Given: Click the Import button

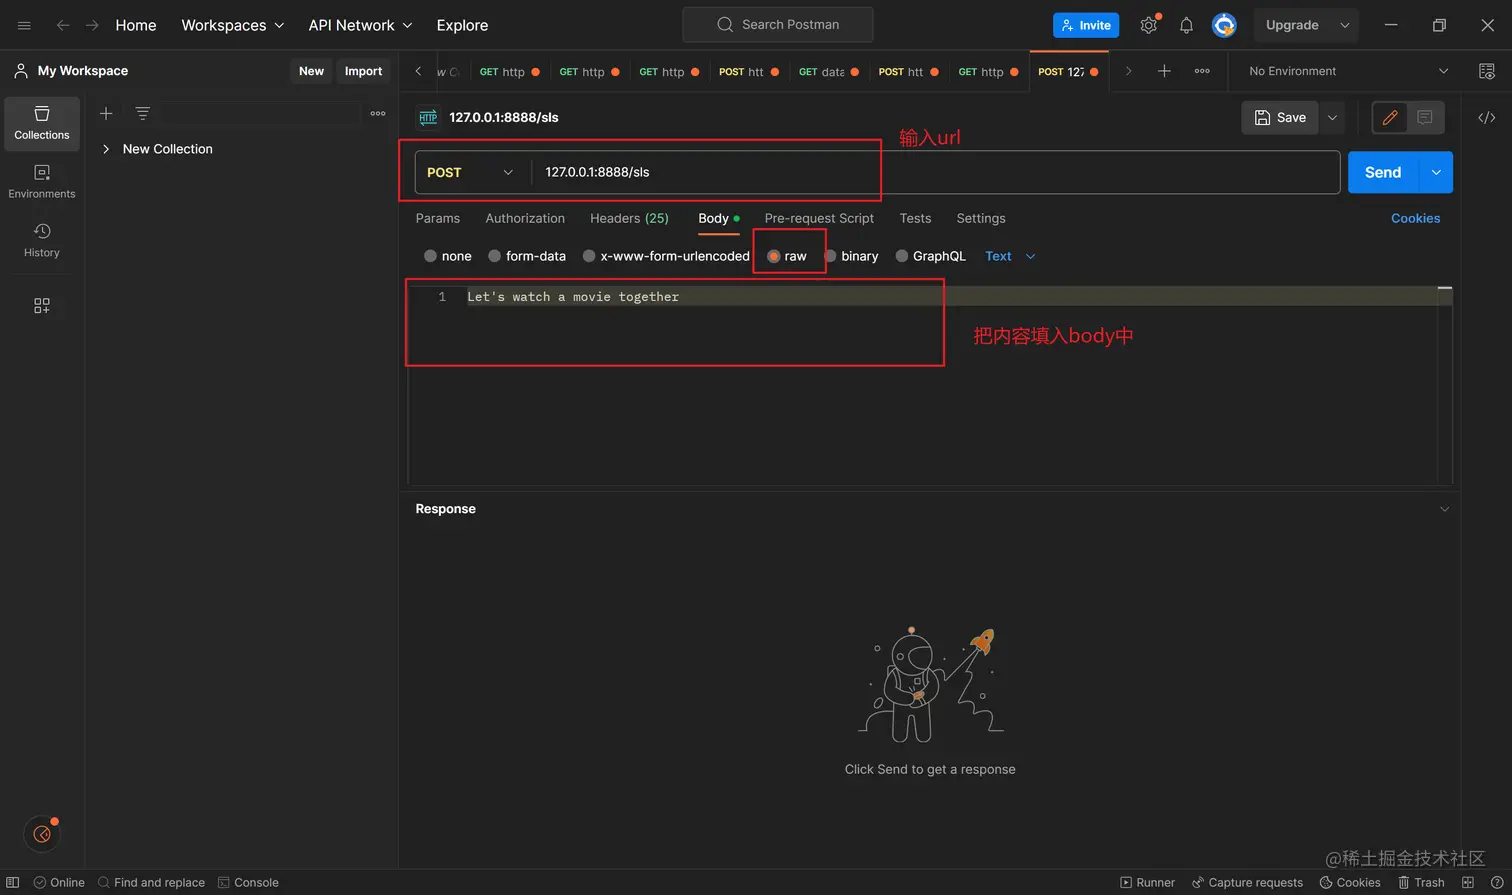Looking at the screenshot, I should 363,71.
